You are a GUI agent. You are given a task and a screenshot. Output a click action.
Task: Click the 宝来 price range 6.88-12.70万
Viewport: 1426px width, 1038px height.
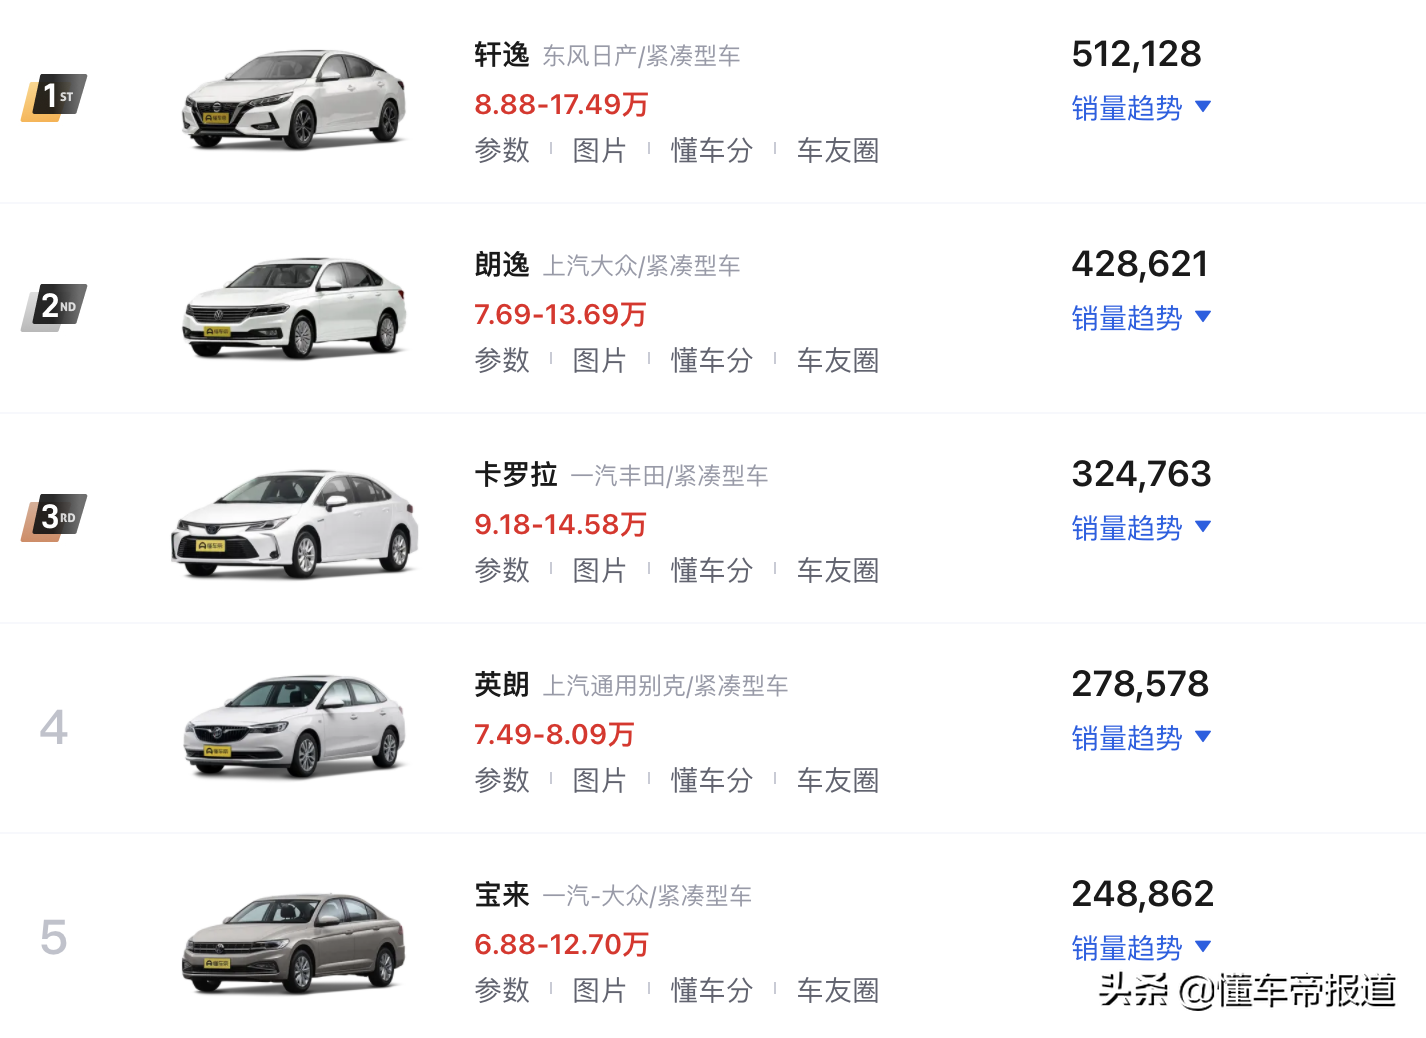[x=560, y=943]
